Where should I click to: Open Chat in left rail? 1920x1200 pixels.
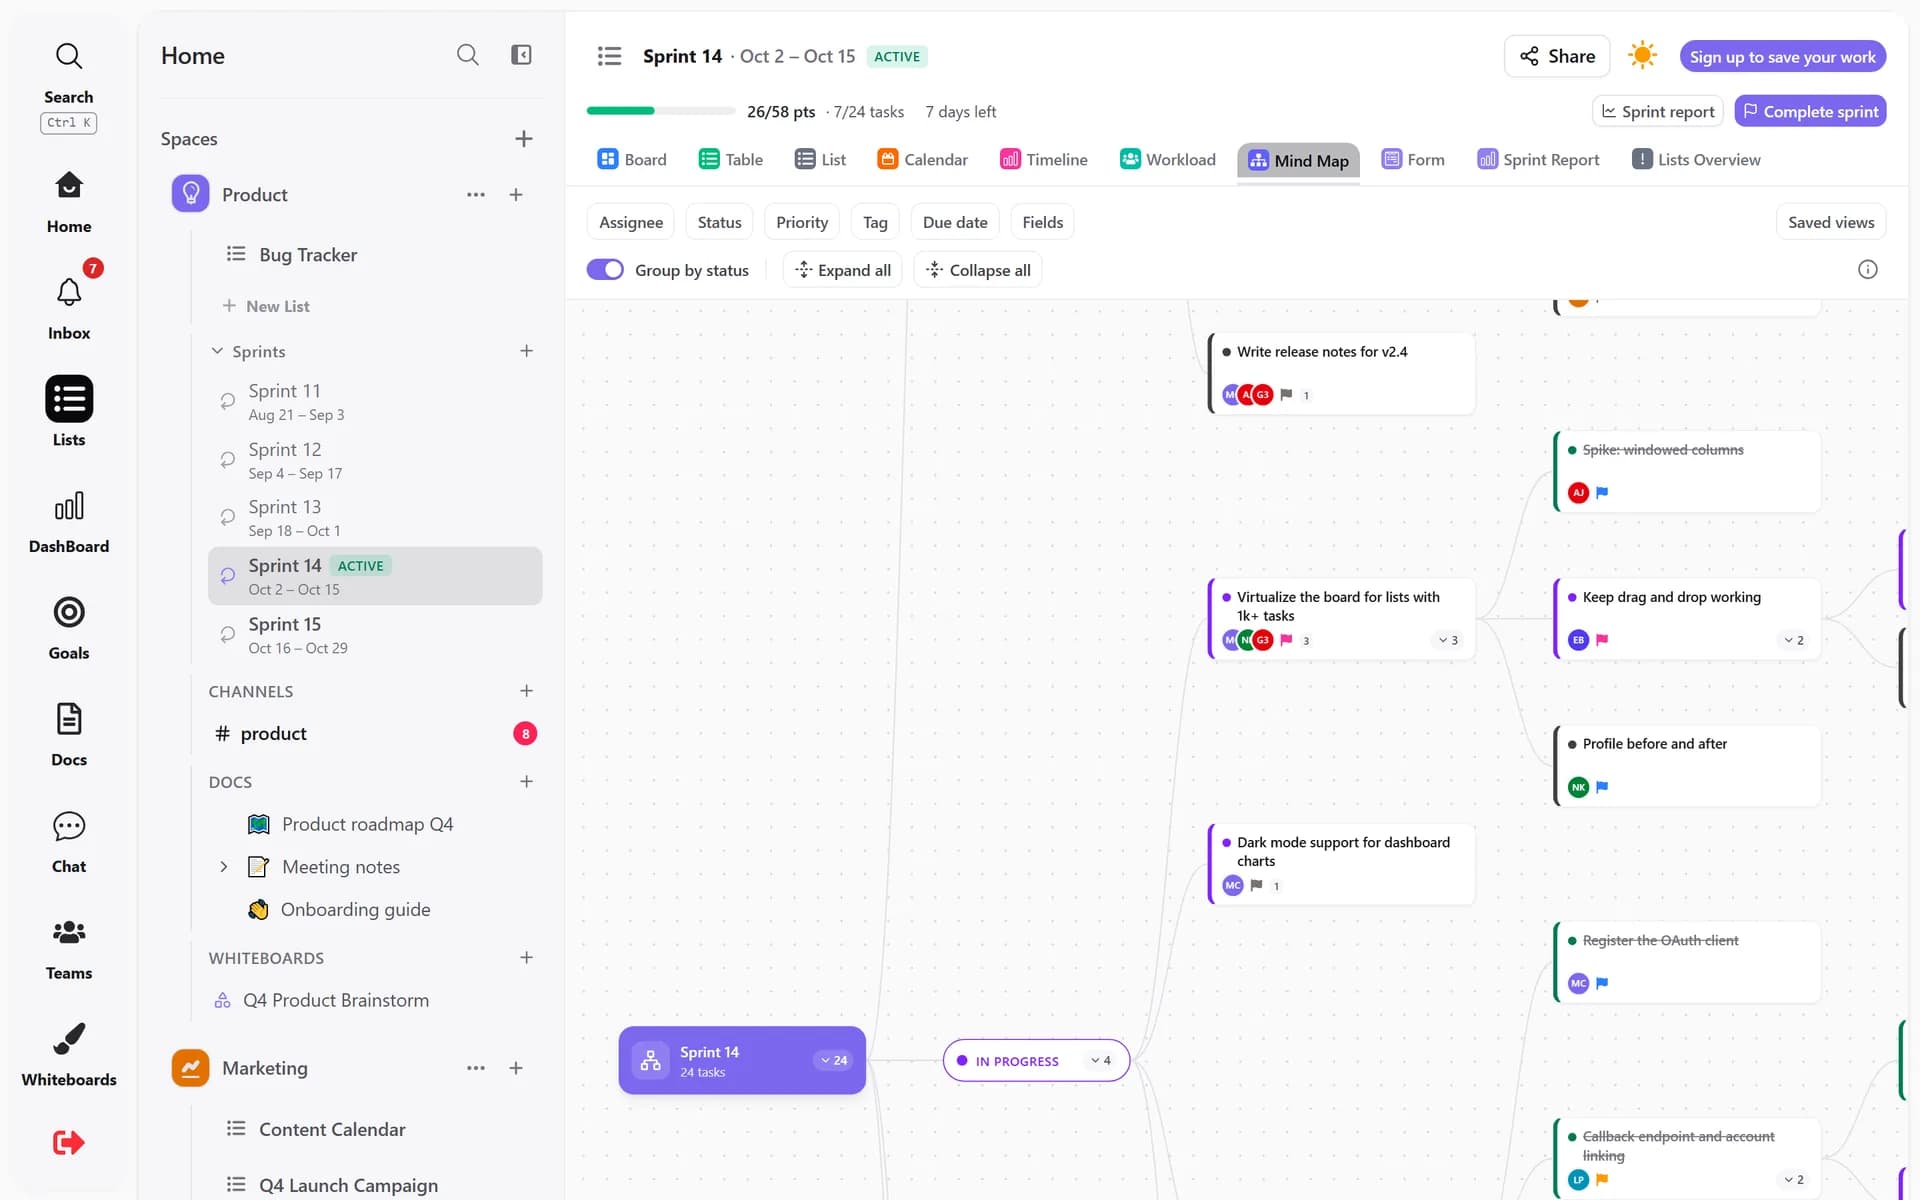point(68,841)
